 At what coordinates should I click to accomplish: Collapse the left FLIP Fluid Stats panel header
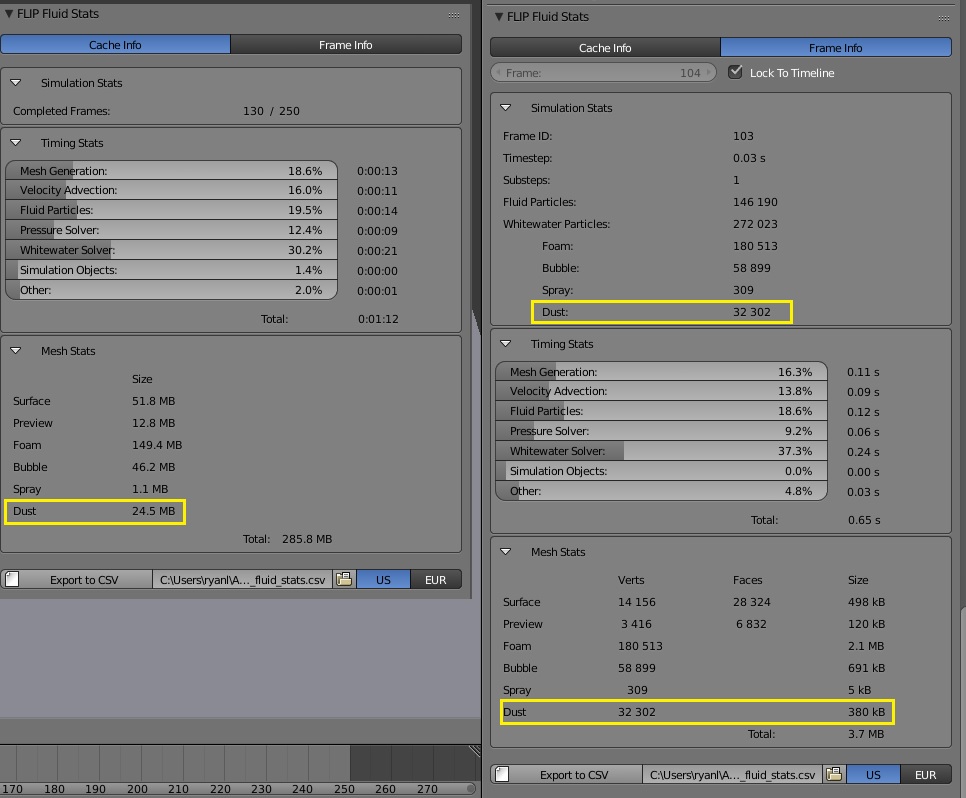(8, 14)
